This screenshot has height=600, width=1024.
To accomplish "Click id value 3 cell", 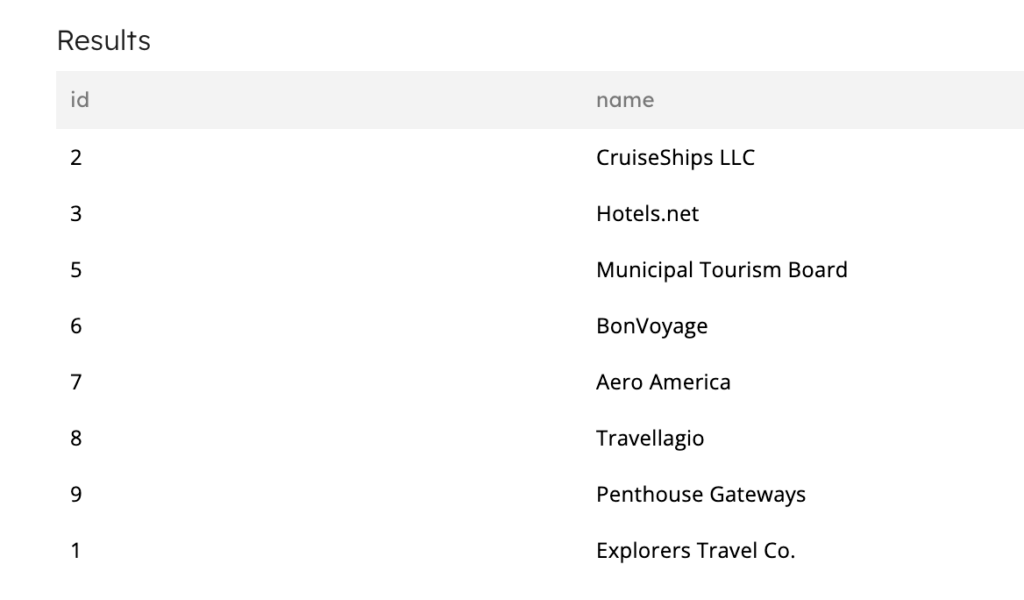I will pyautogui.click(x=76, y=213).
